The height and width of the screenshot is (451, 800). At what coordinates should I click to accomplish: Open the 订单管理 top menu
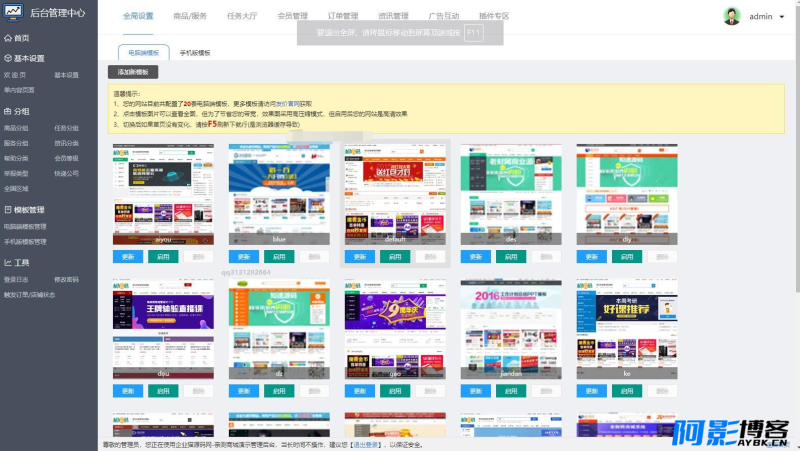pyautogui.click(x=343, y=16)
